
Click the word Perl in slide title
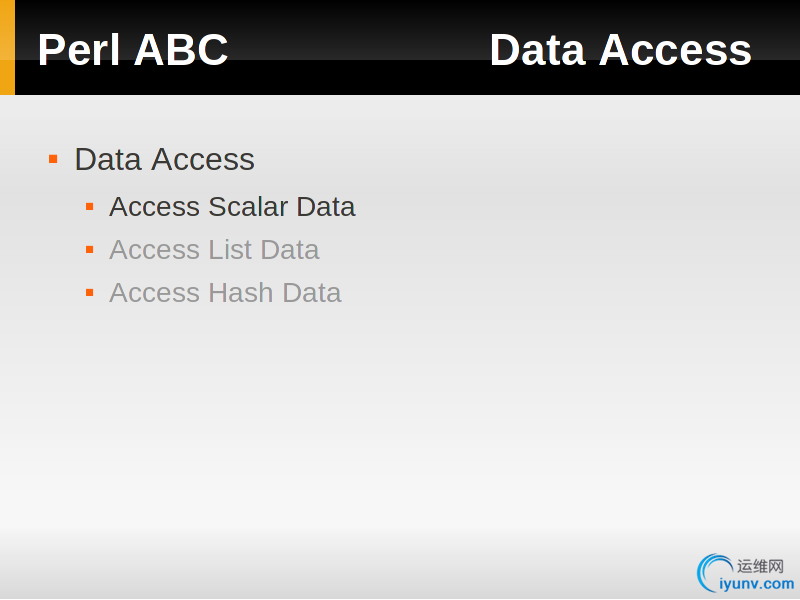pos(79,49)
